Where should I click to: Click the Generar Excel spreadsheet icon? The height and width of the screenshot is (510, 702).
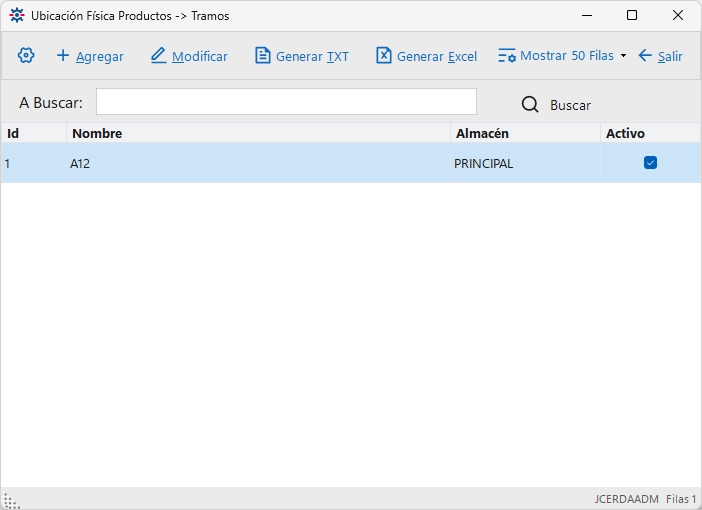pos(384,56)
